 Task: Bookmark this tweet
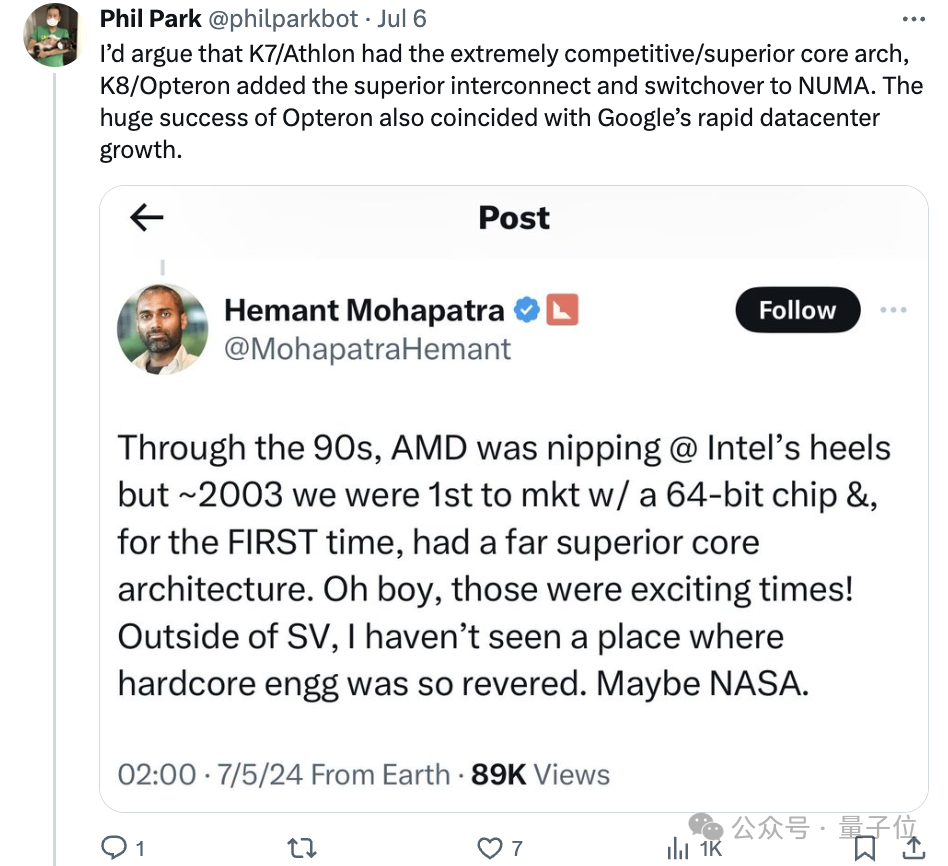click(865, 848)
